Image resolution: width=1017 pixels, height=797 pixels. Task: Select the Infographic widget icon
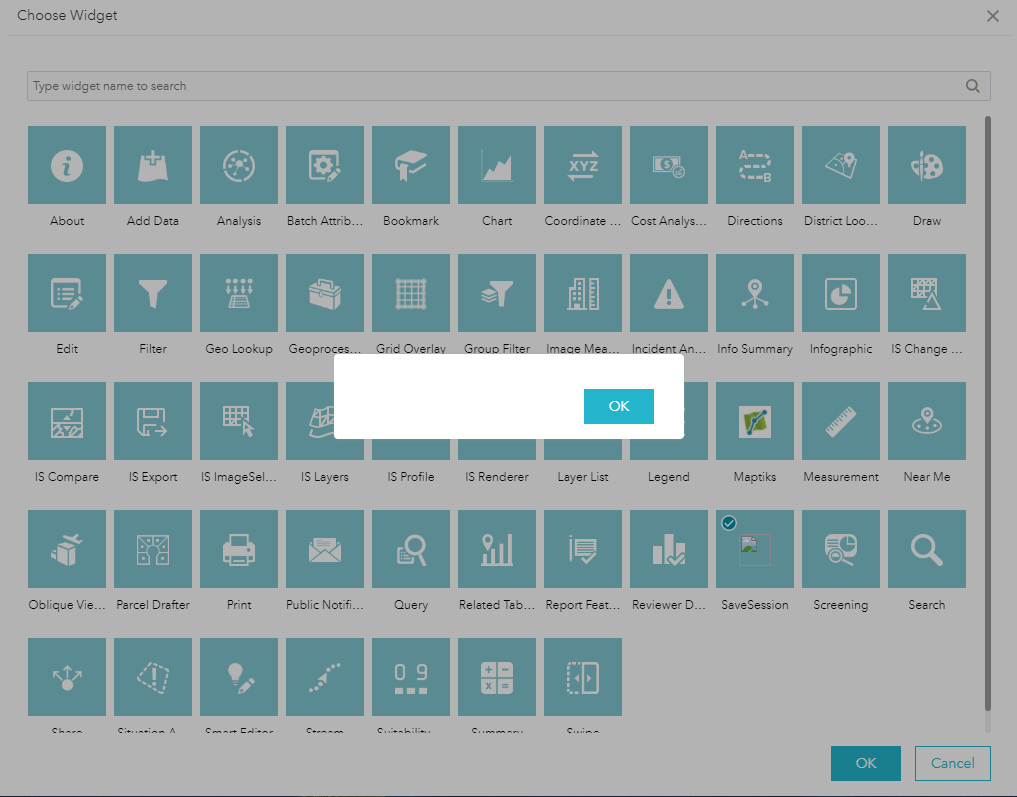pyautogui.click(x=840, y=293)
